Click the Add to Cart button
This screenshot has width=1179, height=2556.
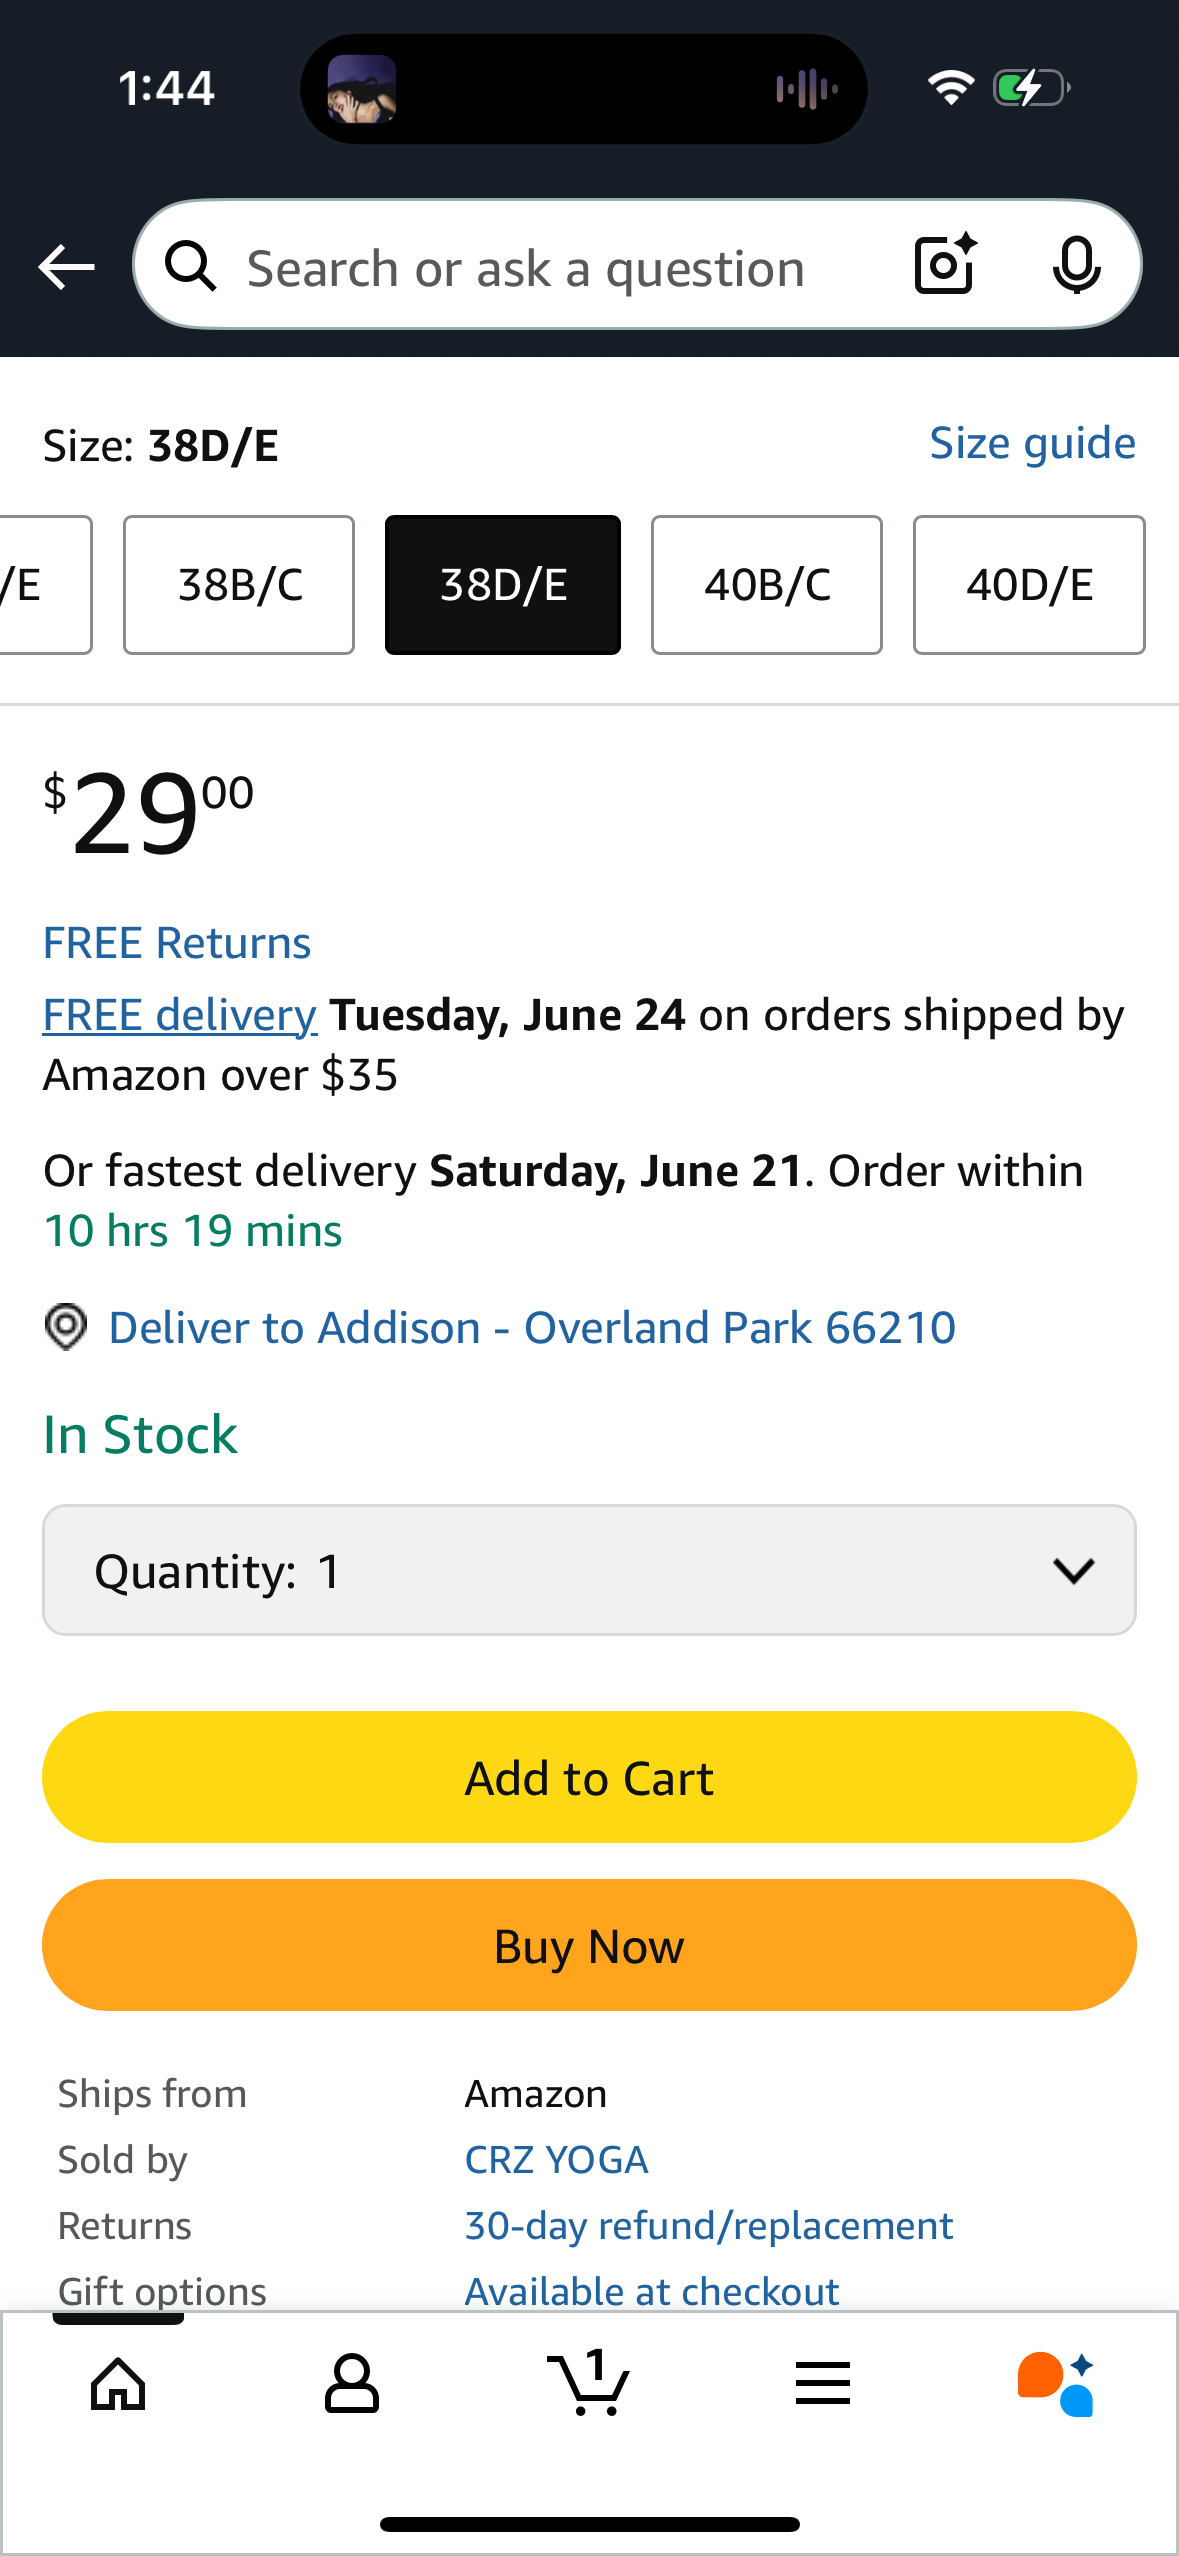589,1777
